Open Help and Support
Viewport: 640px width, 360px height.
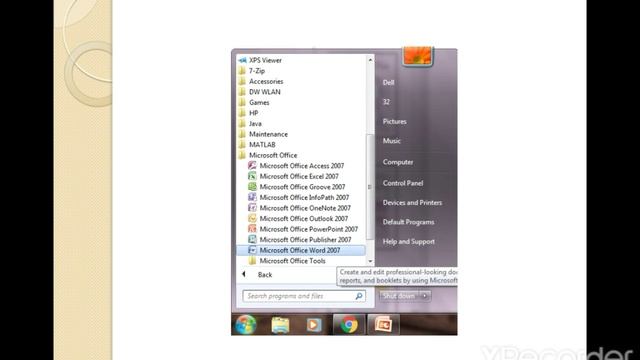409,242
